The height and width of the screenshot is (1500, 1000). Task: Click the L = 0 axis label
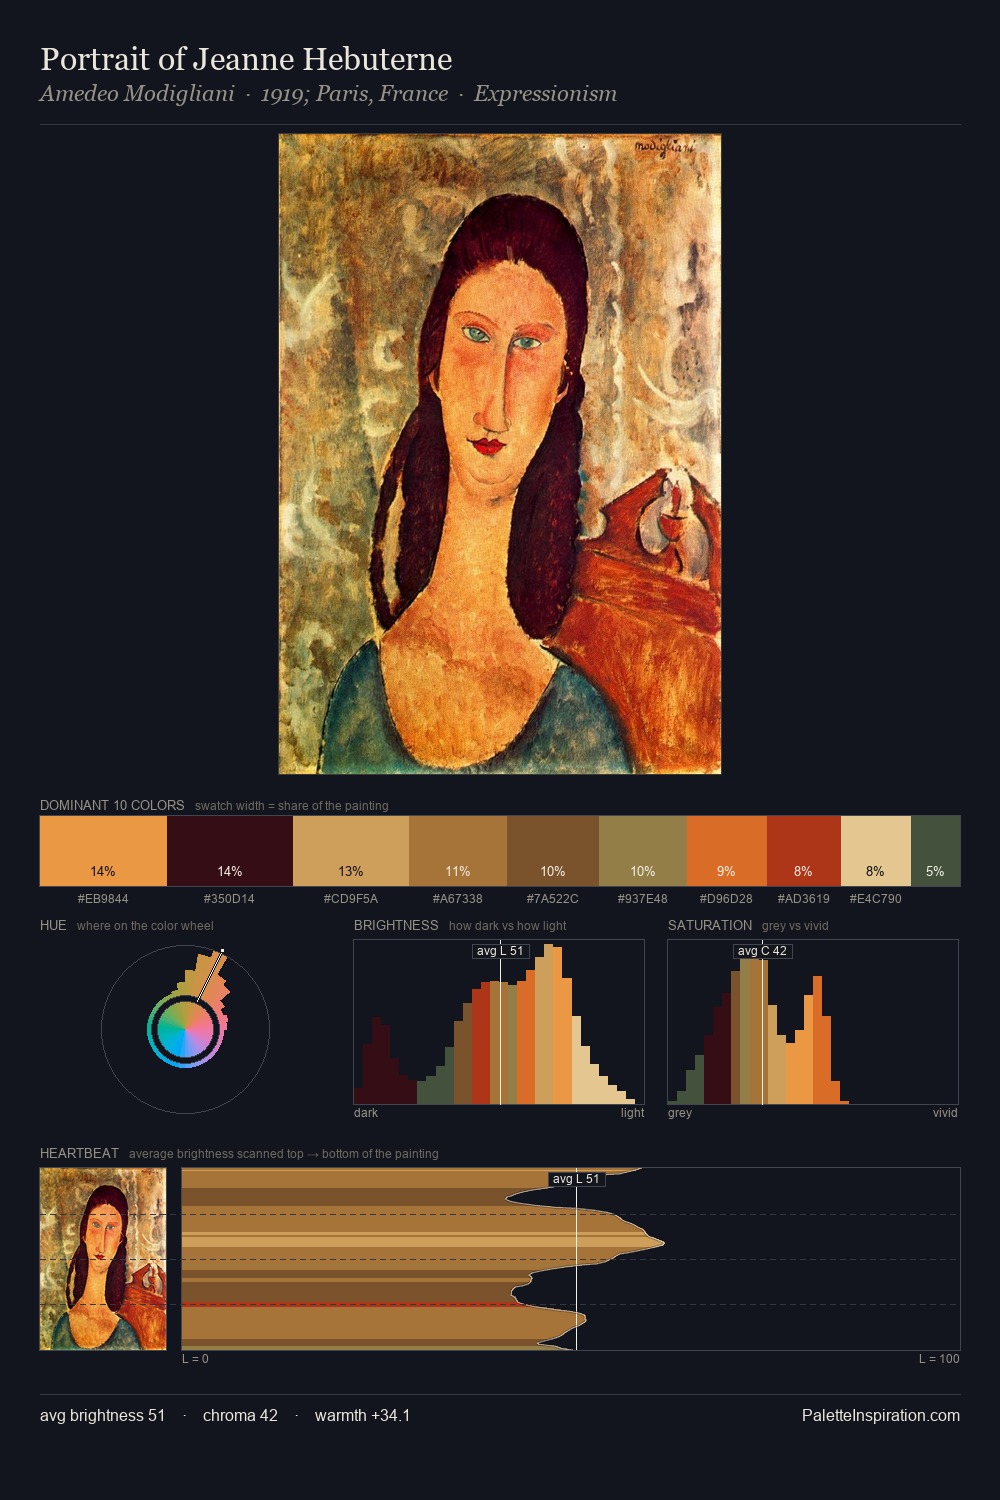coord(195,1359)
